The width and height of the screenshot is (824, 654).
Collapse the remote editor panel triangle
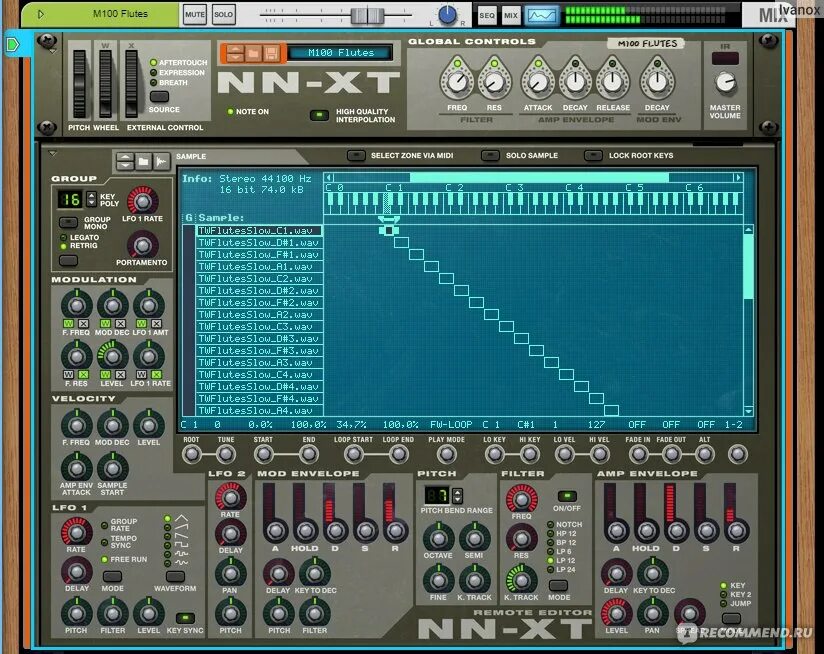[53, 153]
